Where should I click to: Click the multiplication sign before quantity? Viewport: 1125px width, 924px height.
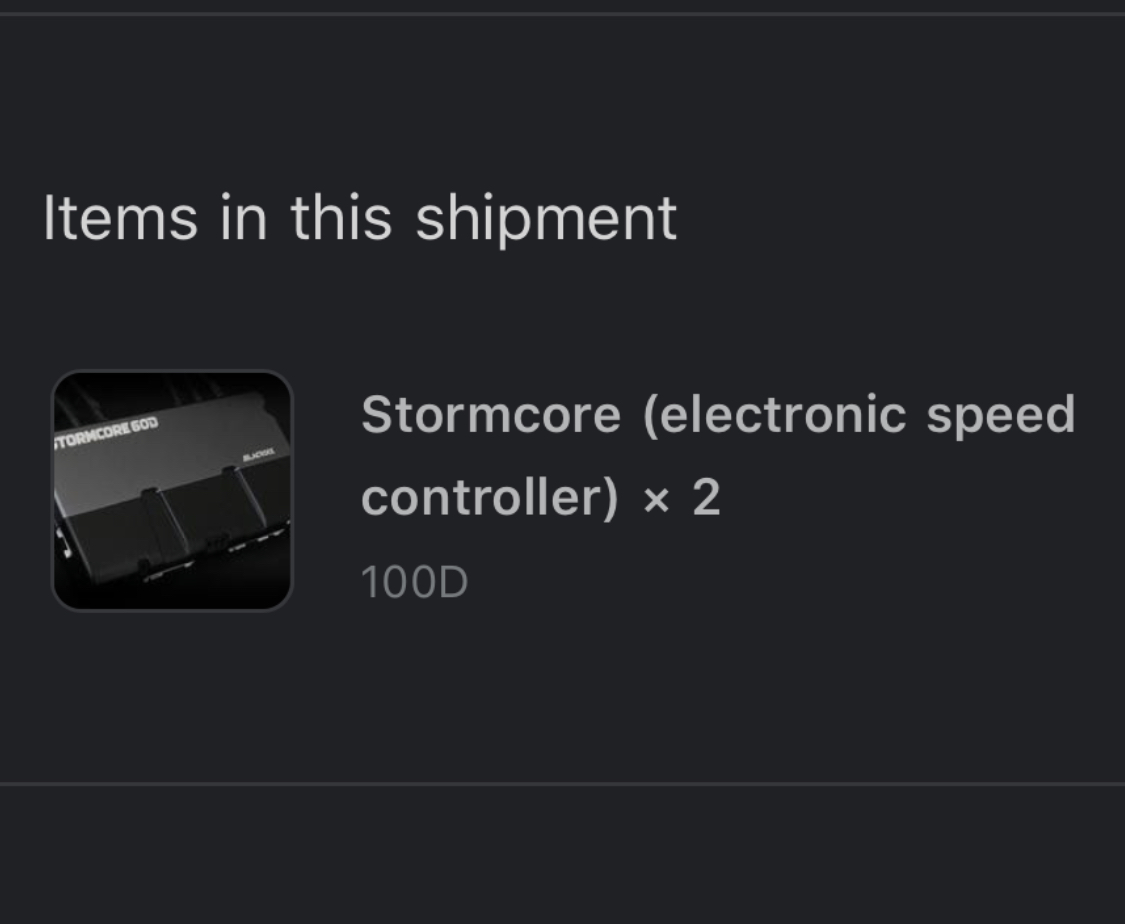tap(656, 501)
